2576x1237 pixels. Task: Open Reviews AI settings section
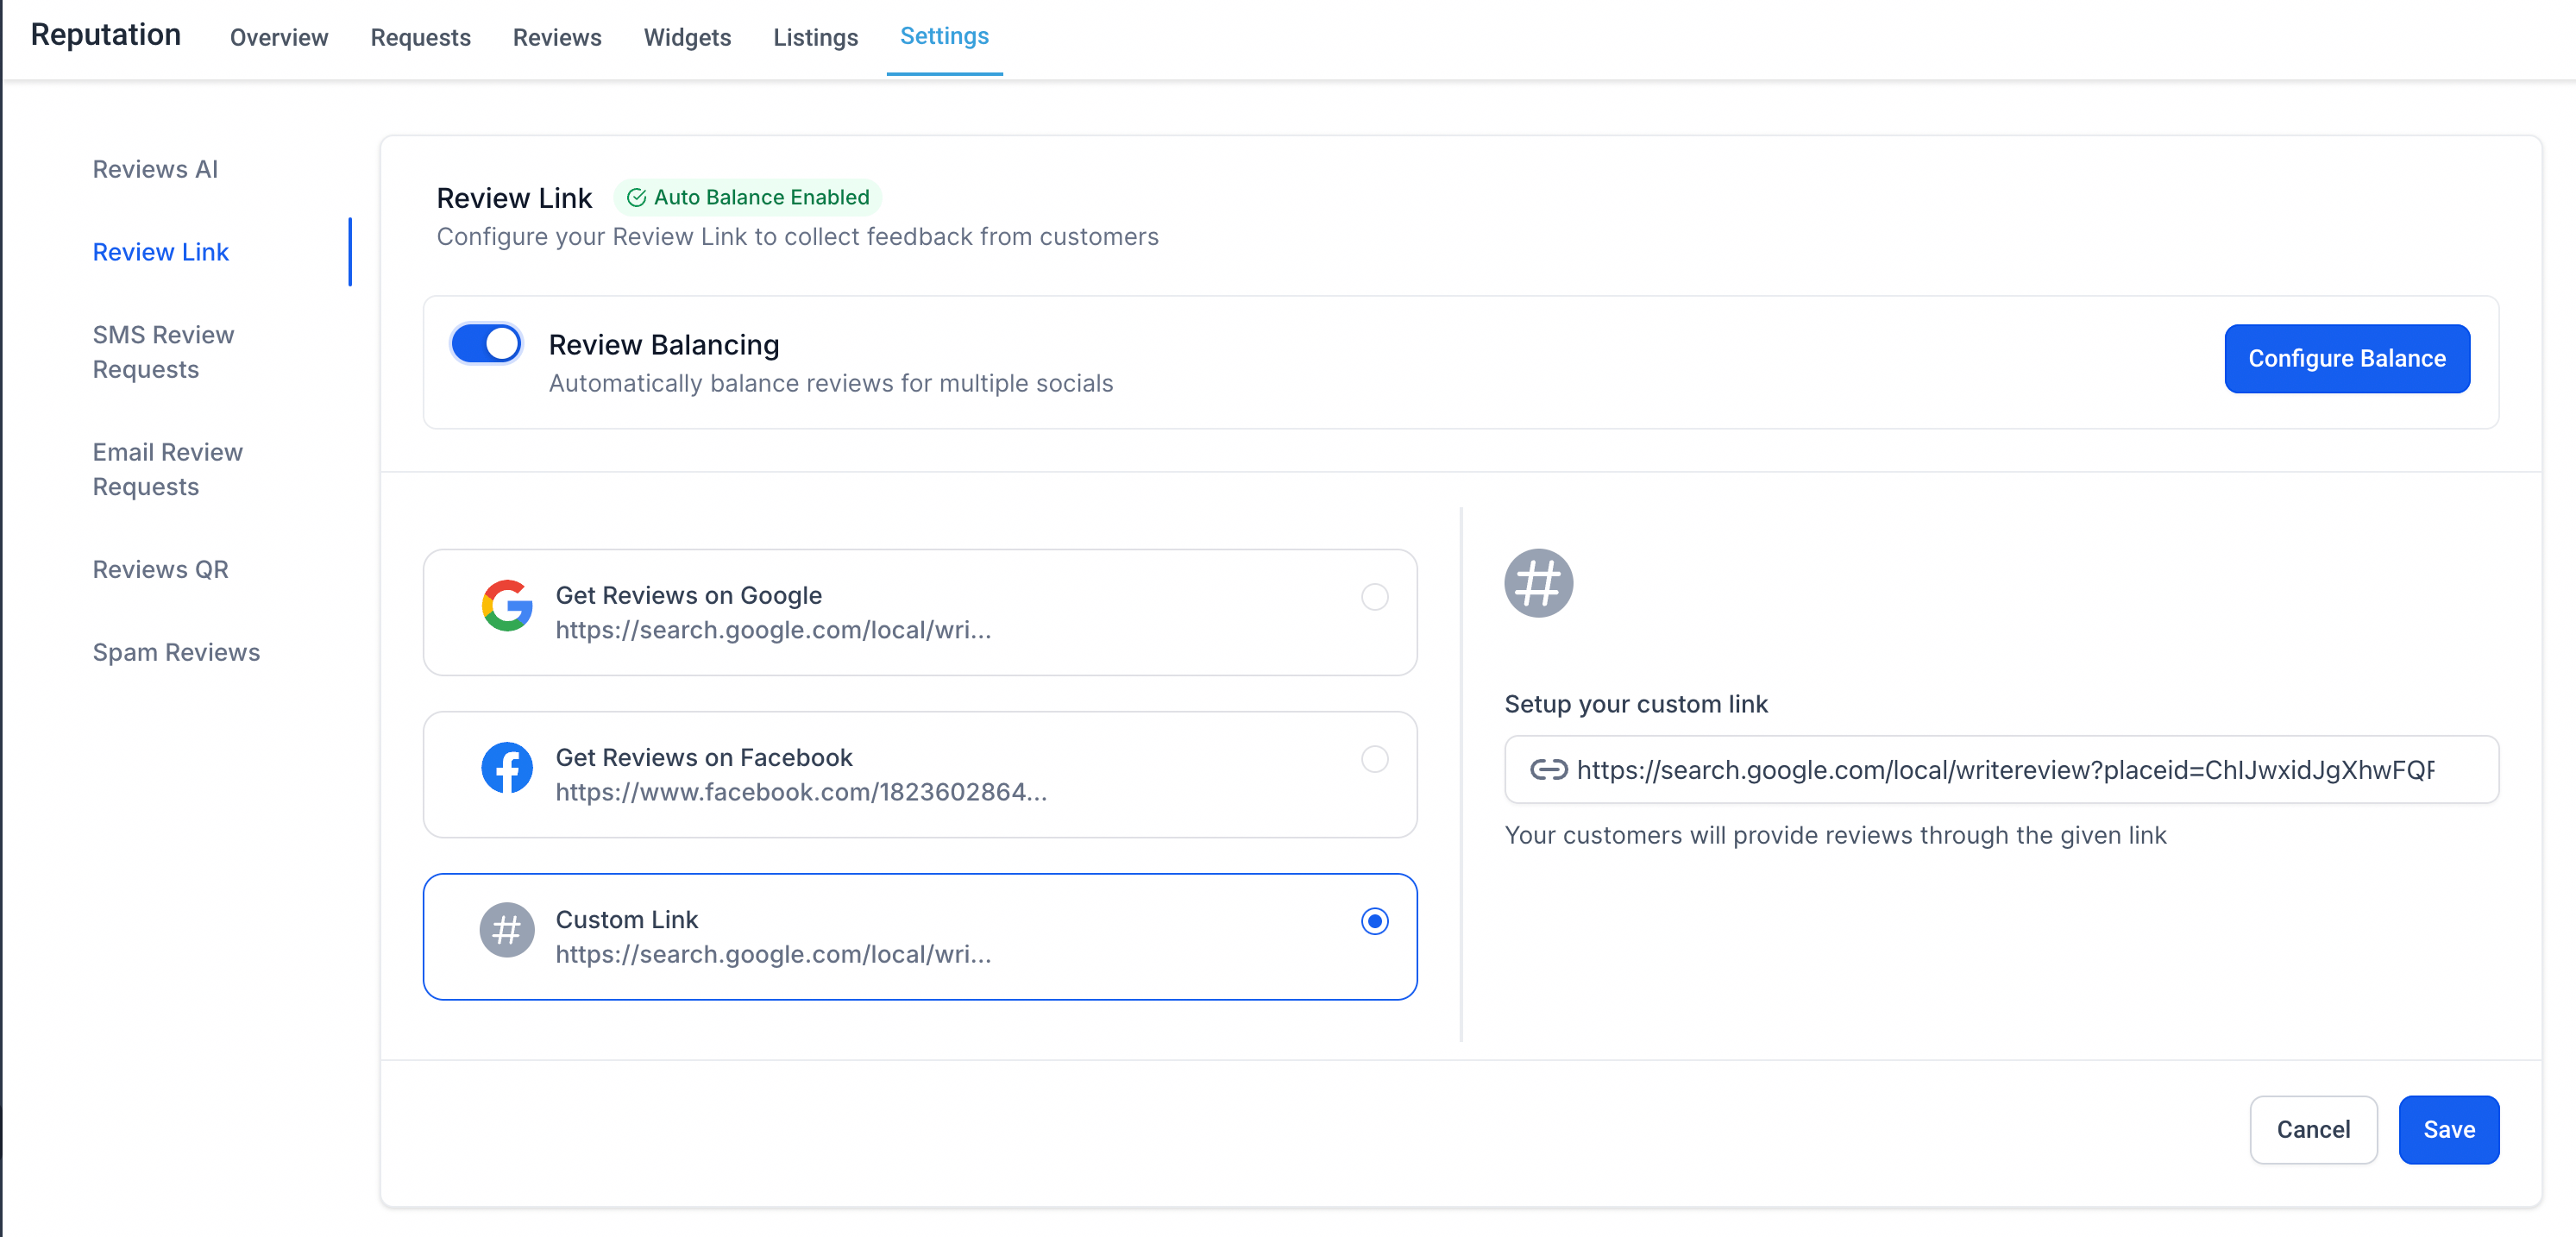[x=155, y=169]
